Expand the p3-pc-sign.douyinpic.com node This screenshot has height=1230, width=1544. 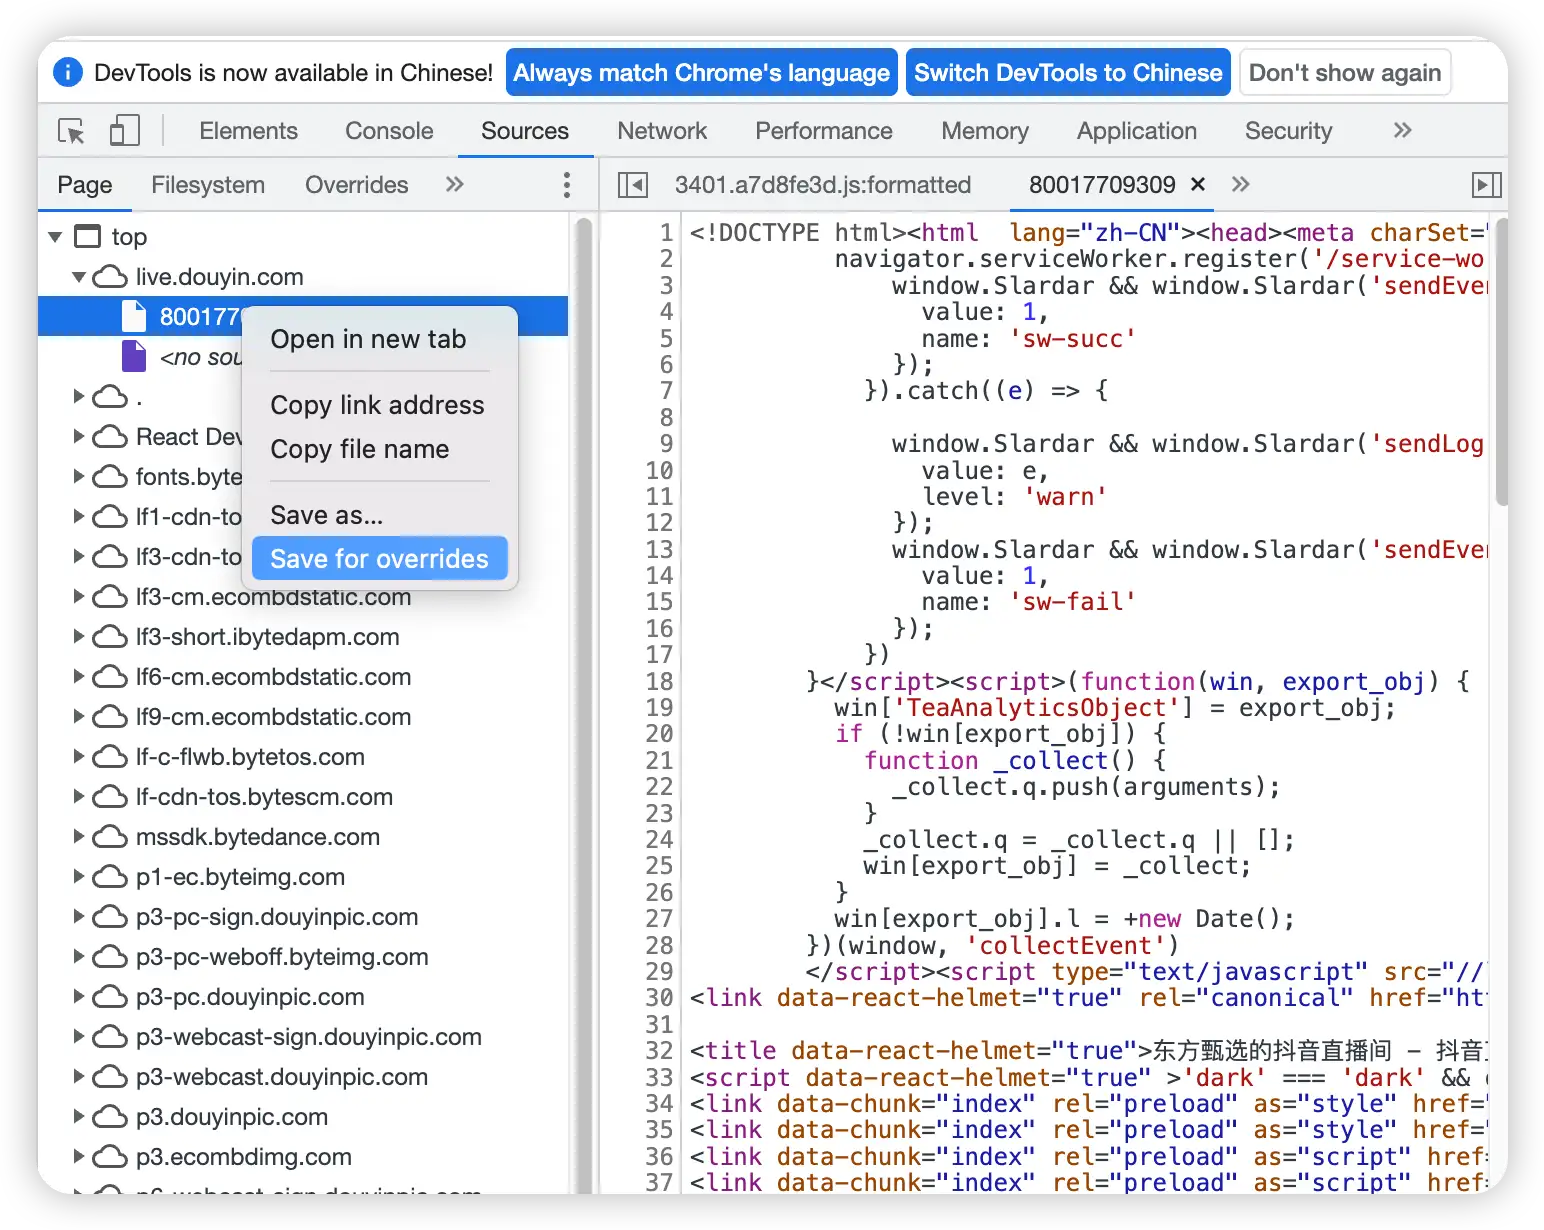point(79,917)
